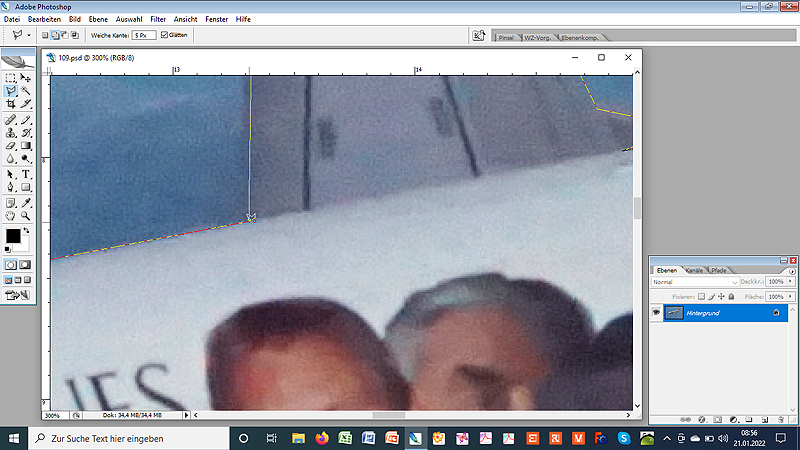Viewport: 800px width, 450px height.
Task: Open the Ebene menu
Action: (x=98, y=19)
